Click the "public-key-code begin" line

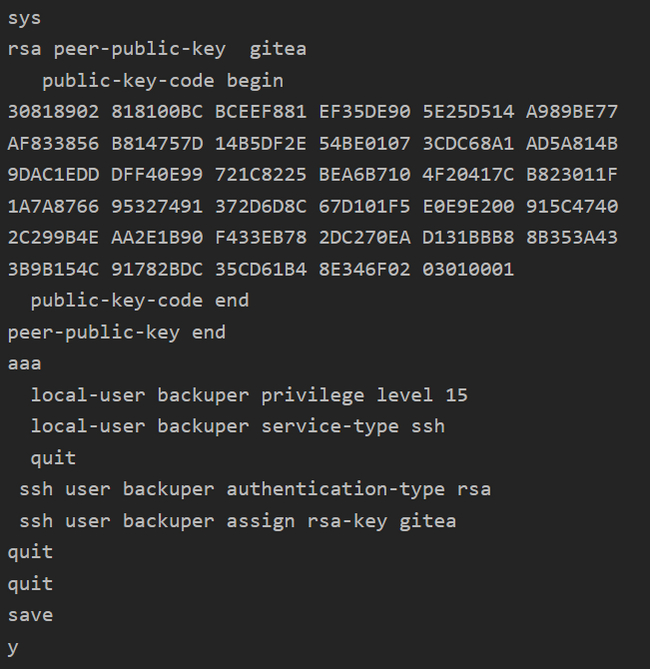click(x=162, y=80)
